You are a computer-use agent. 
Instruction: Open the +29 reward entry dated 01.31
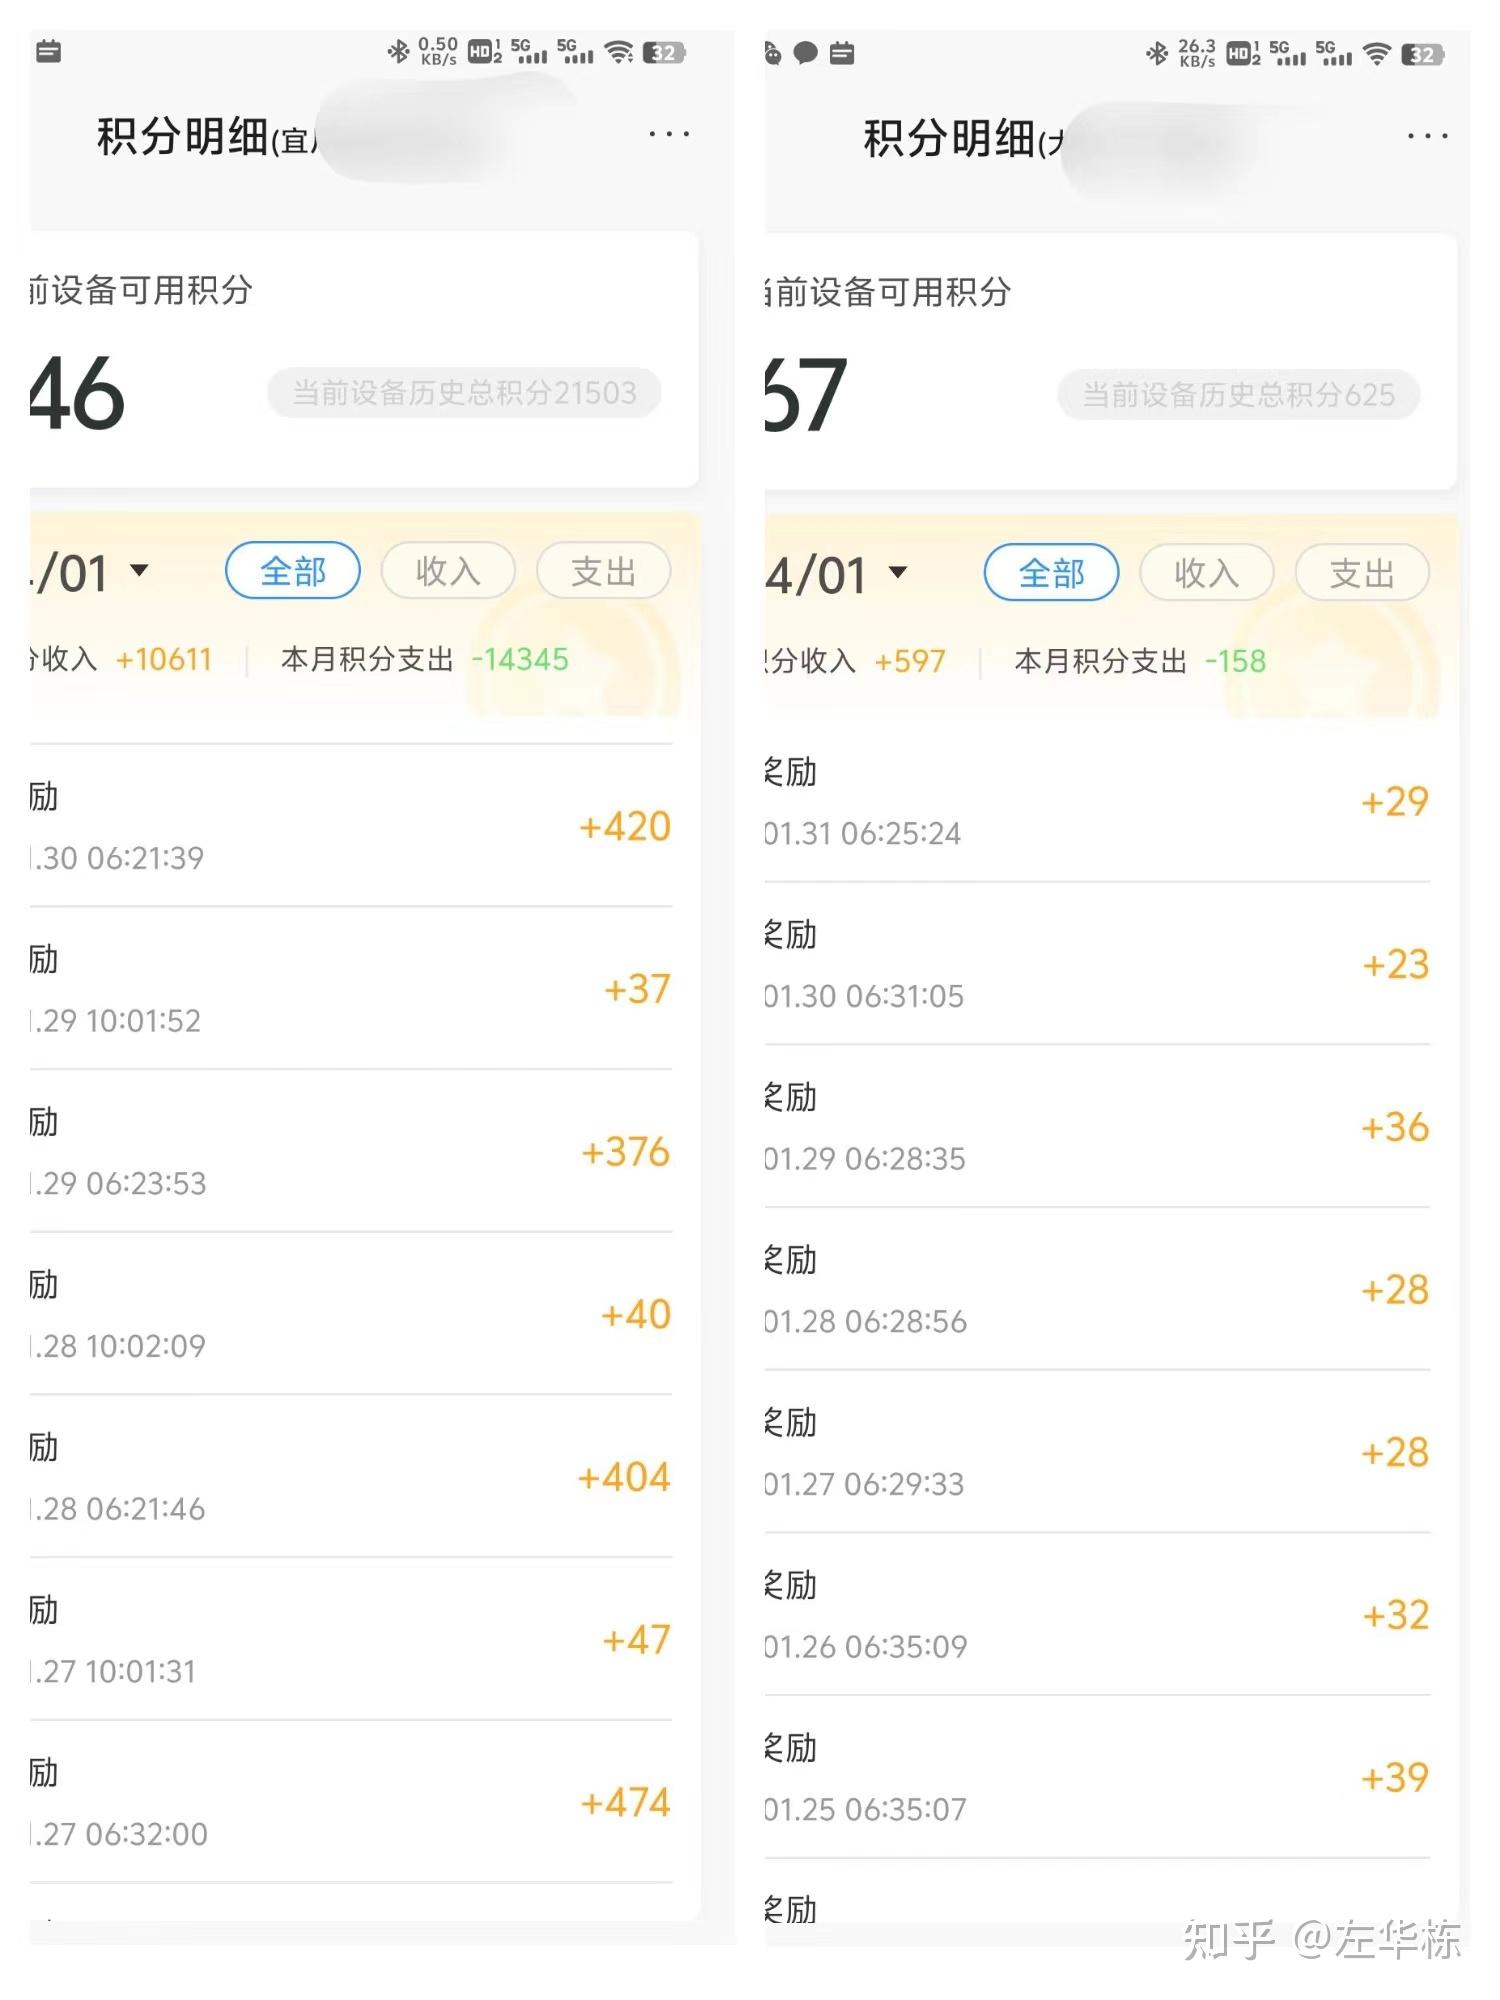coord(1097,802)
